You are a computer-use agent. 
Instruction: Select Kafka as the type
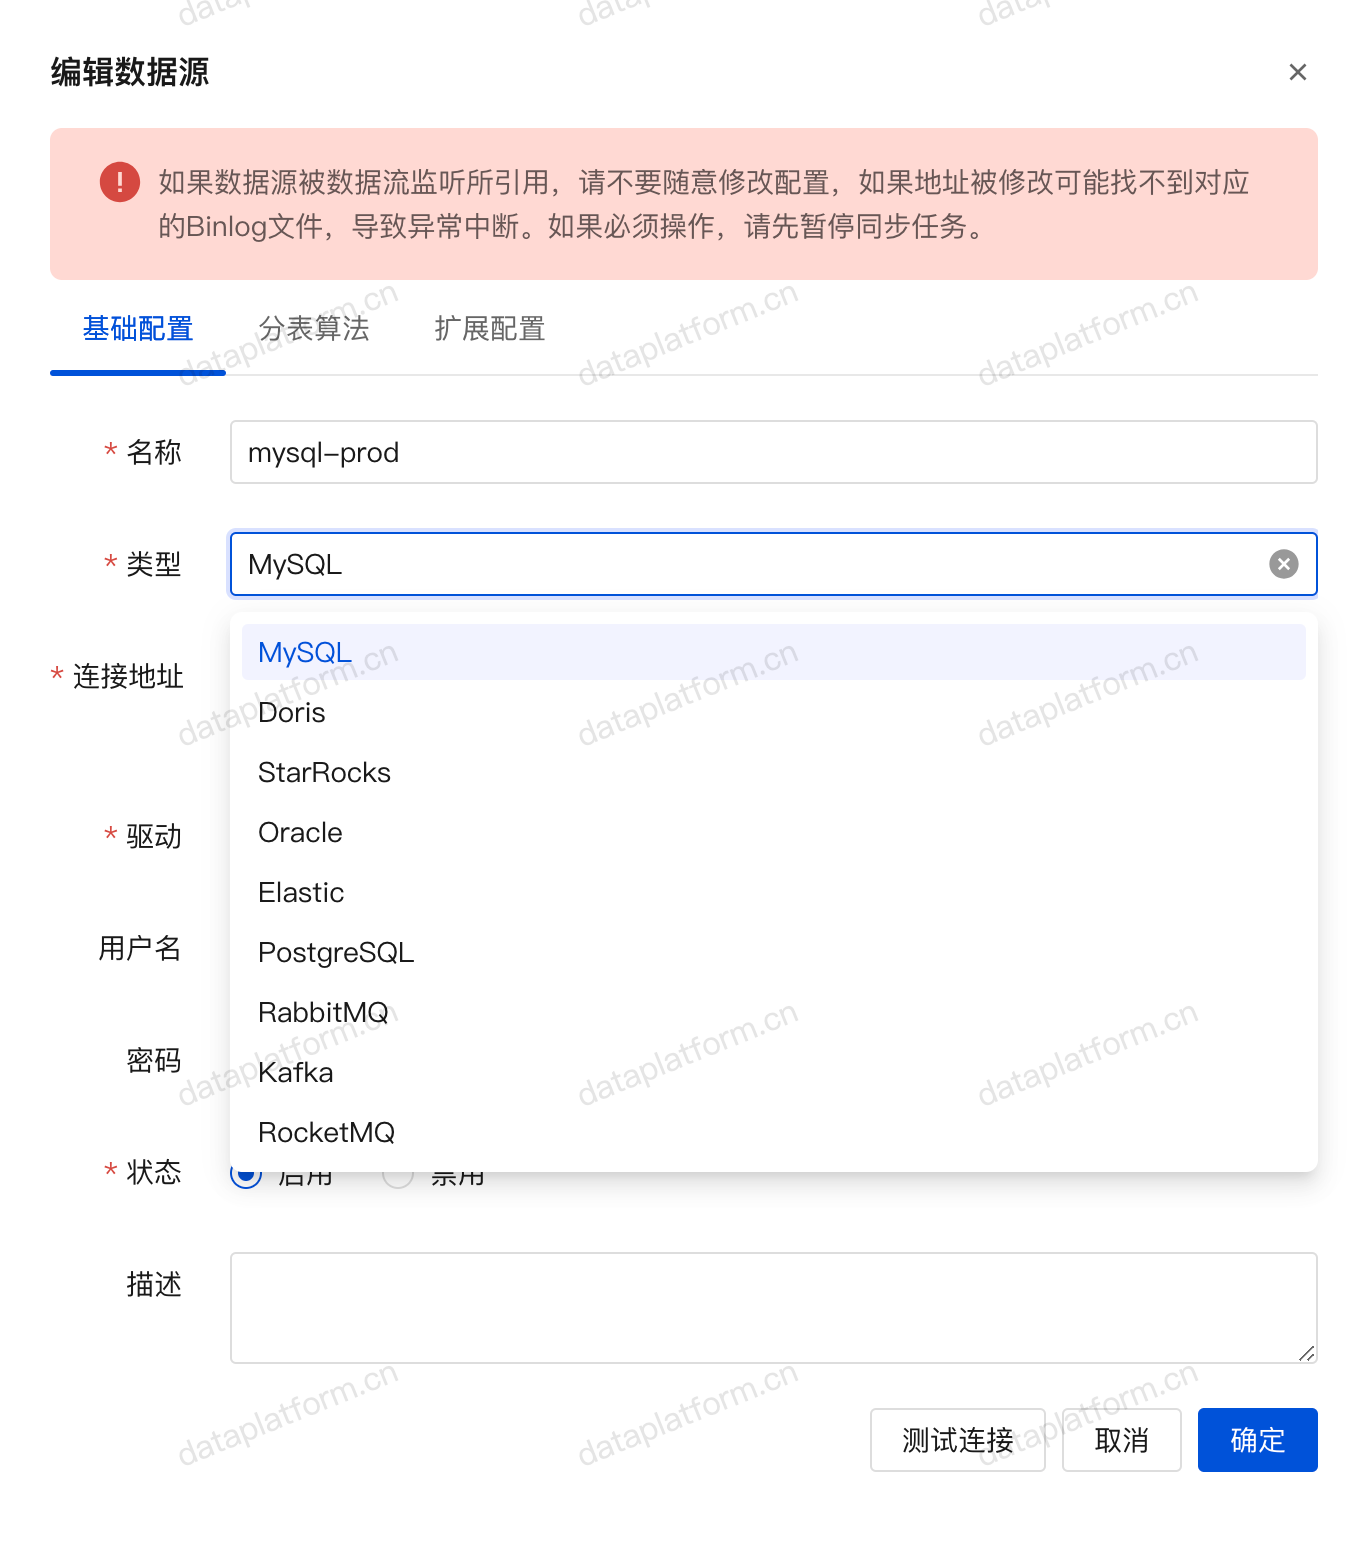(296, 1072)
